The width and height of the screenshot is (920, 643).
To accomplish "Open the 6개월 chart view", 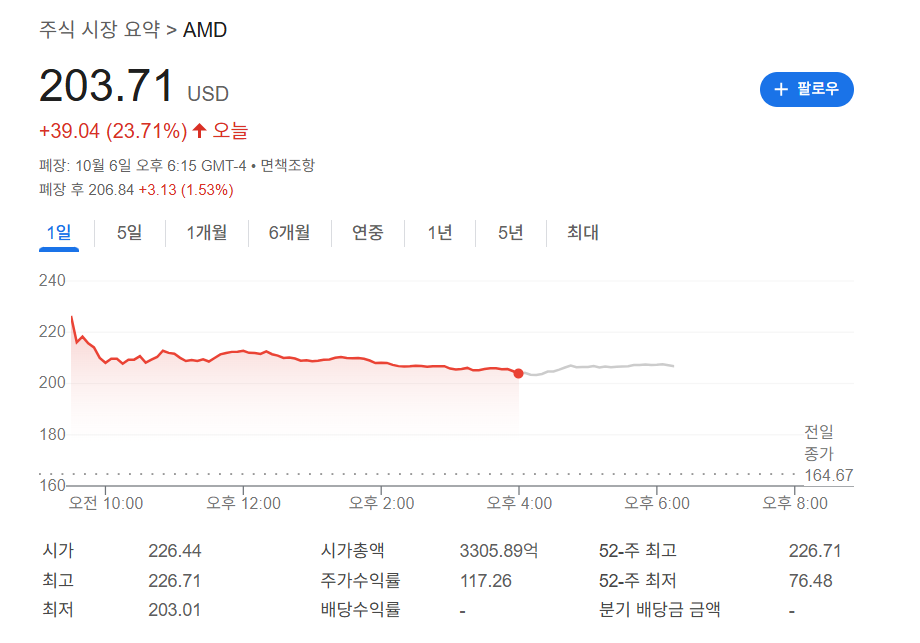I will click(x=289, y=233).
